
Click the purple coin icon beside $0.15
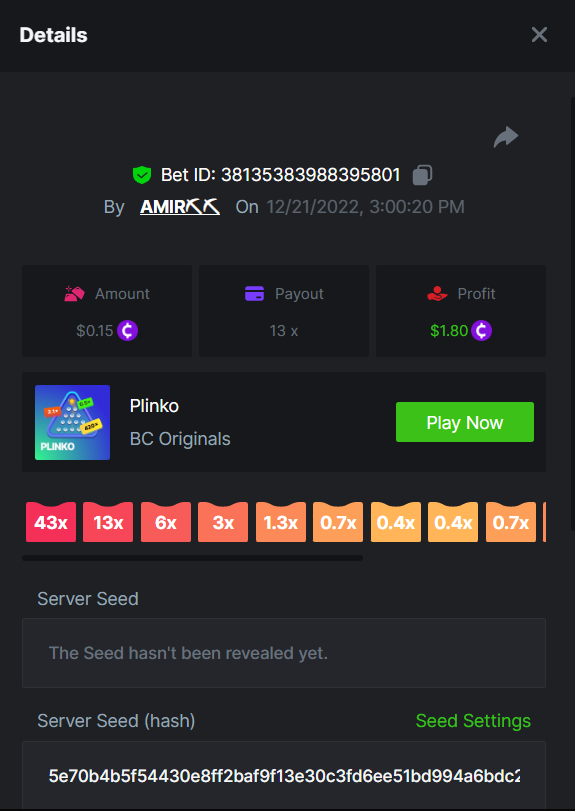pyautogui.click(x=127, y=331)
